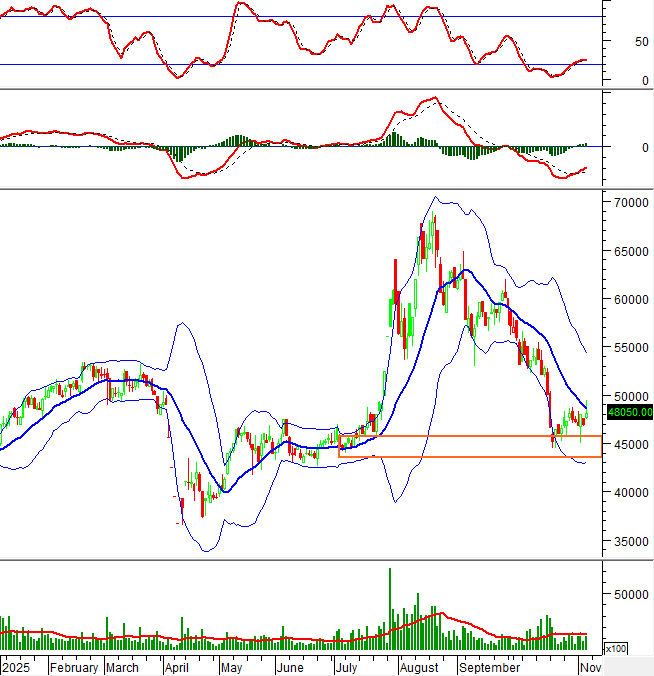Click the x100 volume multiplier label
This screenshot has height=676, width=654.
[x=616, y=648]
